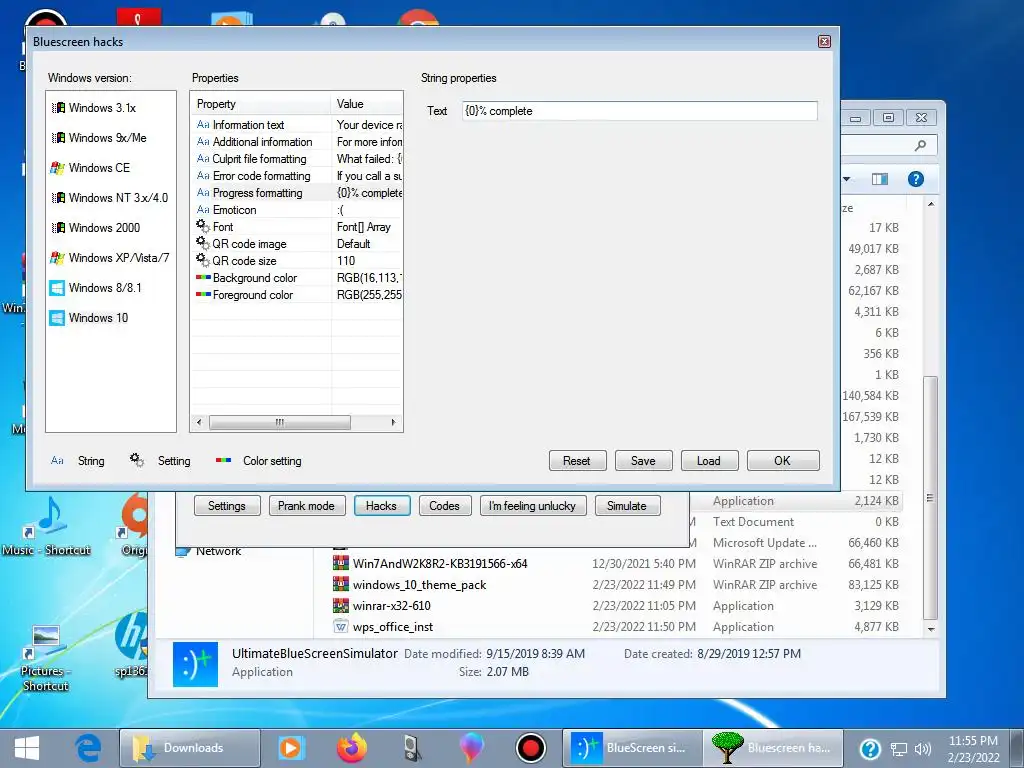Click the Reset button
The width and height of the screenshot is (1024, 768).
(x=577, y=460)
